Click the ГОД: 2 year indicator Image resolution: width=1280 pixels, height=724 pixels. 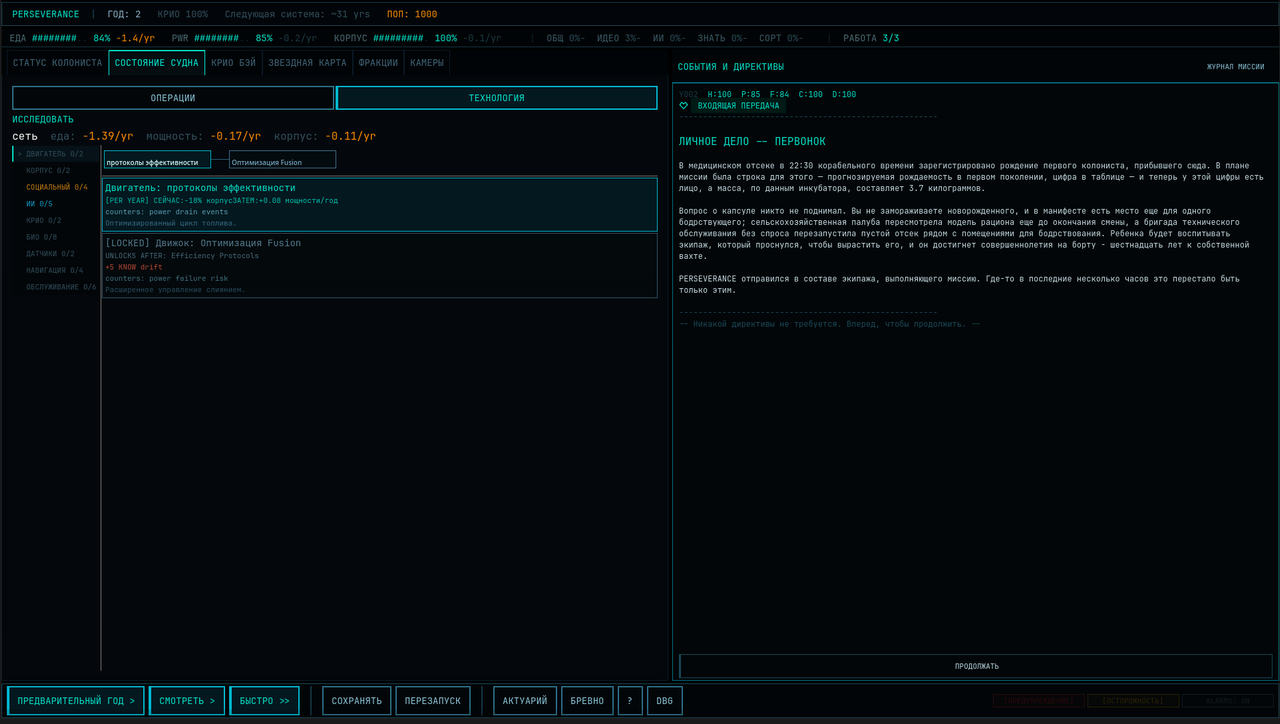coord(124,14)
